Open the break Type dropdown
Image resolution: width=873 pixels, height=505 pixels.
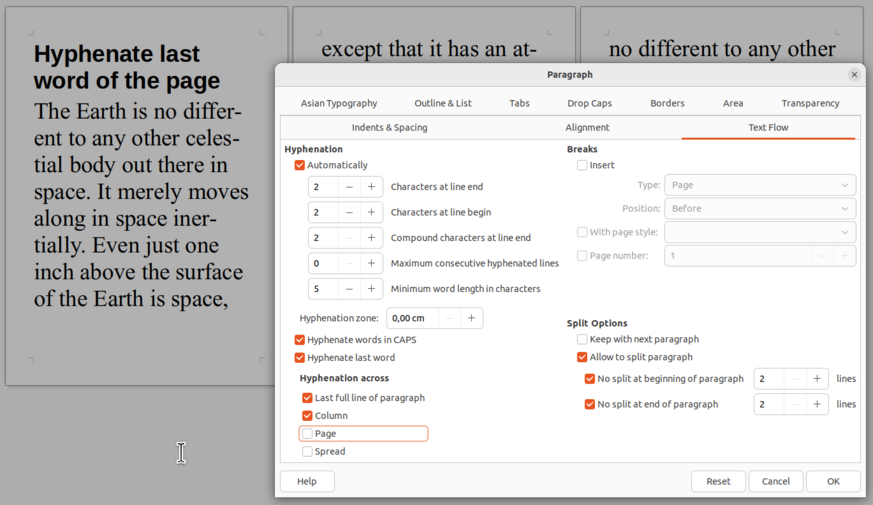760,185
